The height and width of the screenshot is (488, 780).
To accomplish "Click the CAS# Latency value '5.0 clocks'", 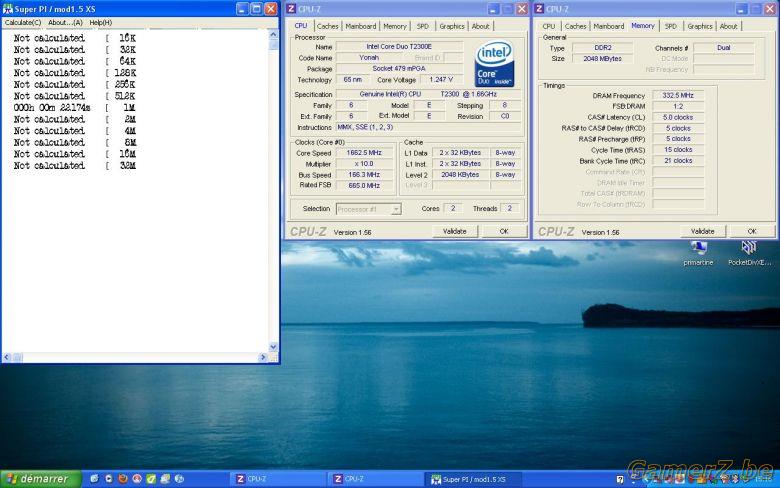I will [678, 117].
